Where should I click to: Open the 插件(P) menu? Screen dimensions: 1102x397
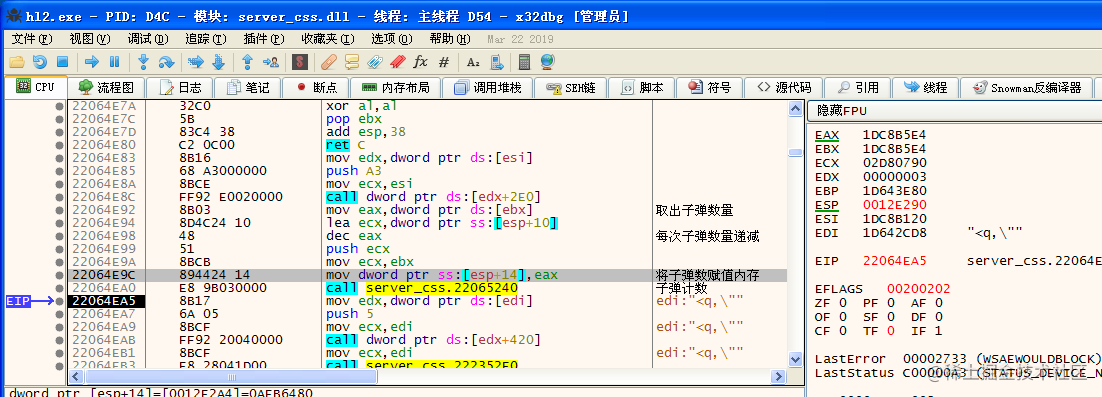[264, 39]
